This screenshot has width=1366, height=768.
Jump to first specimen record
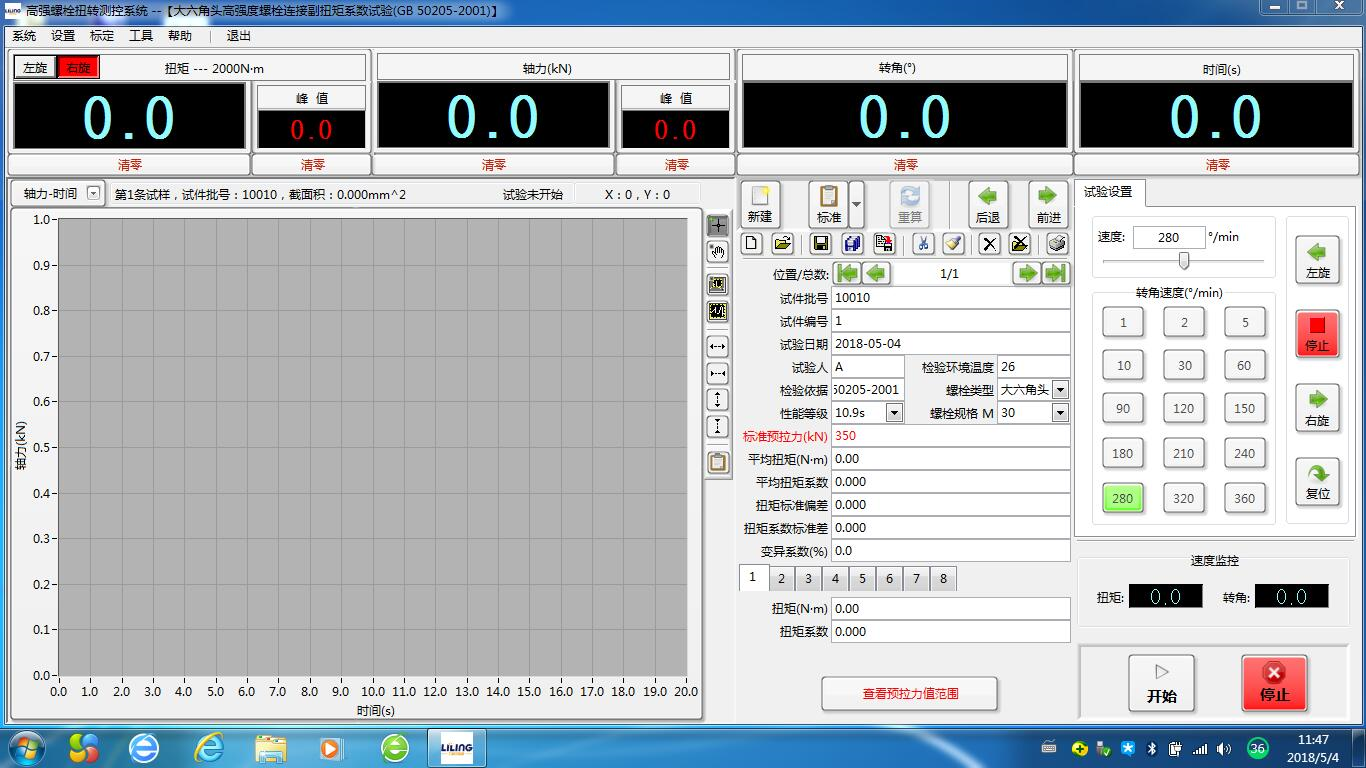(x=847, y=273)
